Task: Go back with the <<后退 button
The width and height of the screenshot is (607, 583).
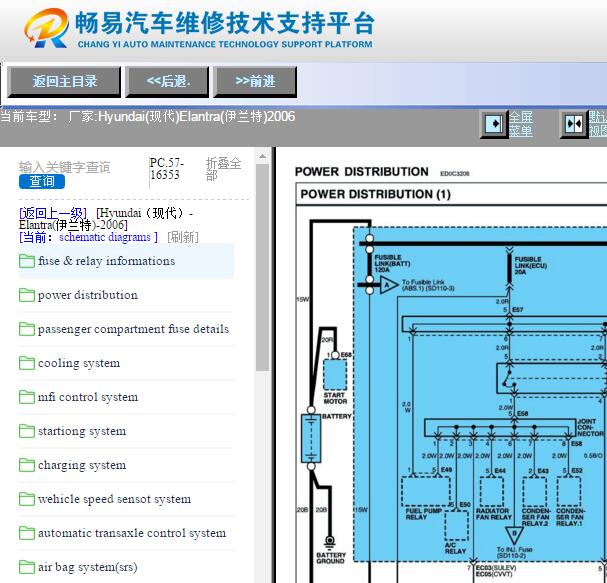Action: coord(167,82)
